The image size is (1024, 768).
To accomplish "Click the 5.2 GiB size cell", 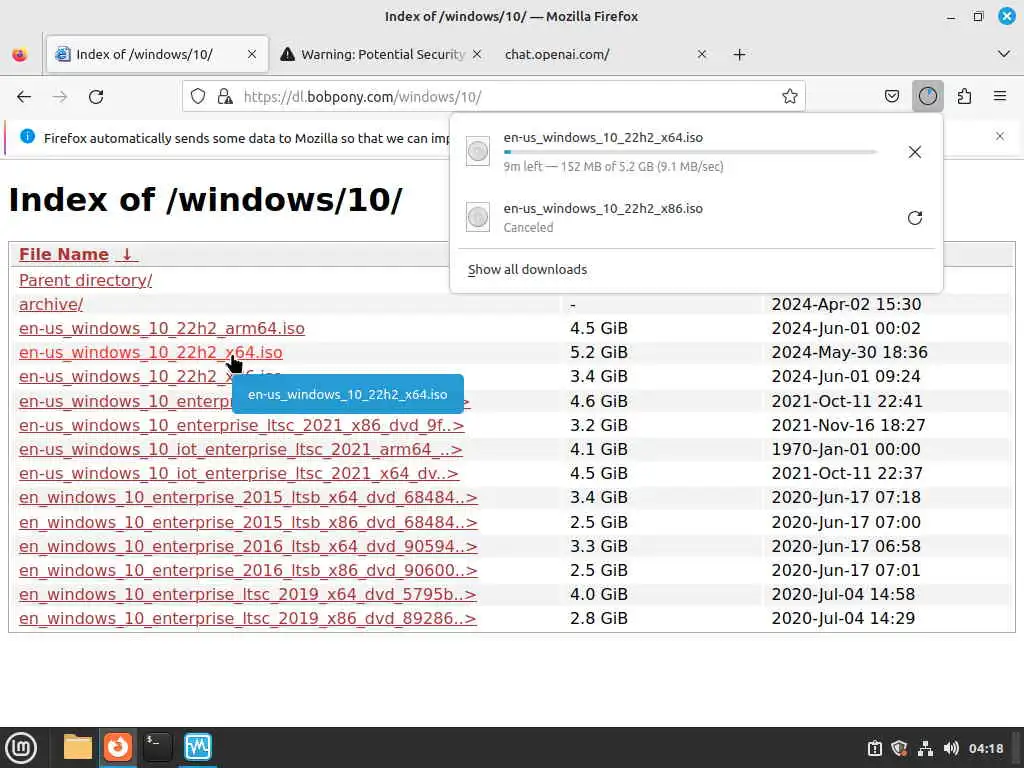I will (x=599, y=353).
